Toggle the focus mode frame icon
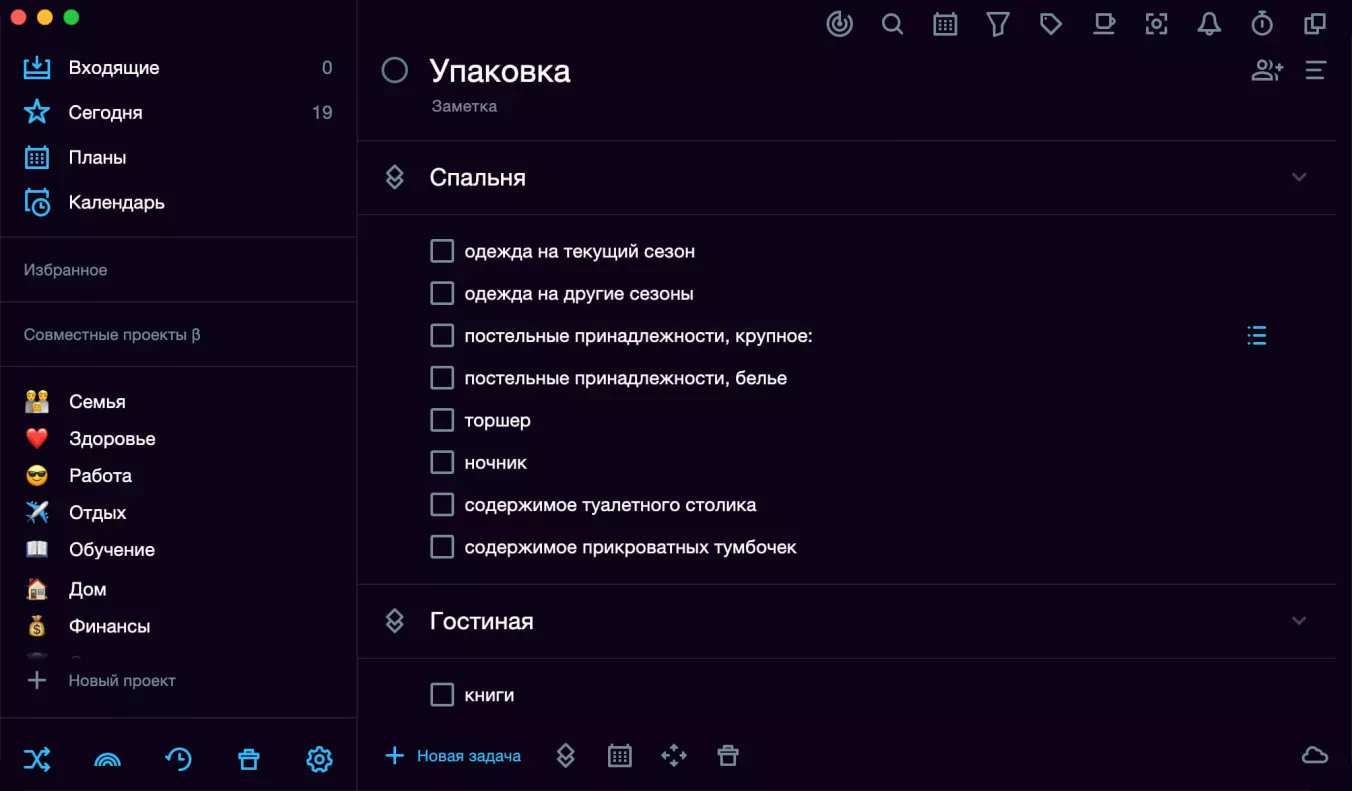This screenshot has width=1352, height=791. tap(1157, 24)
